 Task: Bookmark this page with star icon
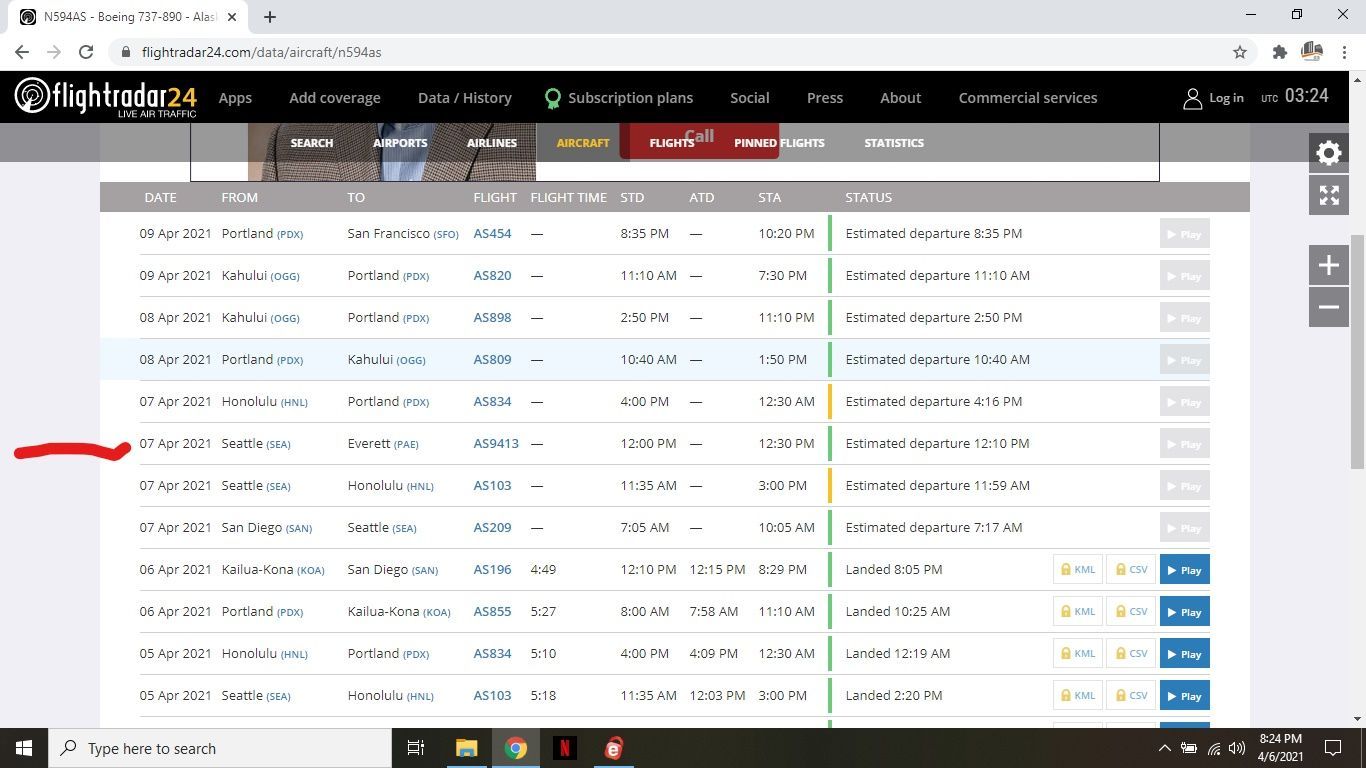pyautogui.click(x=1240, y=52)
